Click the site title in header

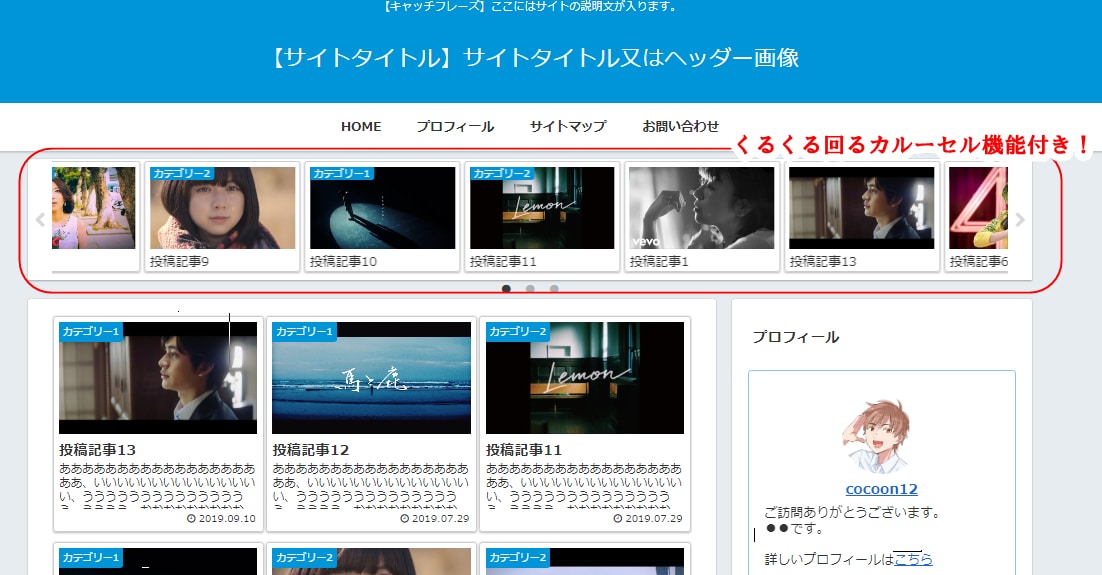pyautogui.click(x=534, y=58)
